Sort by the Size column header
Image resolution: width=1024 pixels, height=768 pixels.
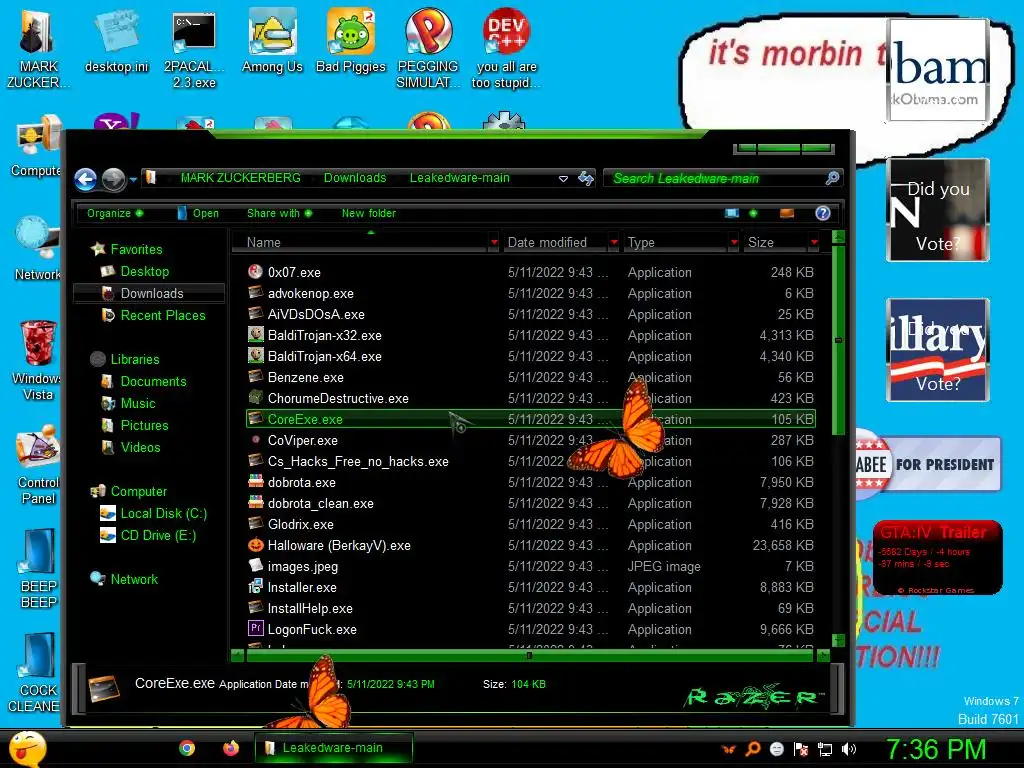coord(775,242)
